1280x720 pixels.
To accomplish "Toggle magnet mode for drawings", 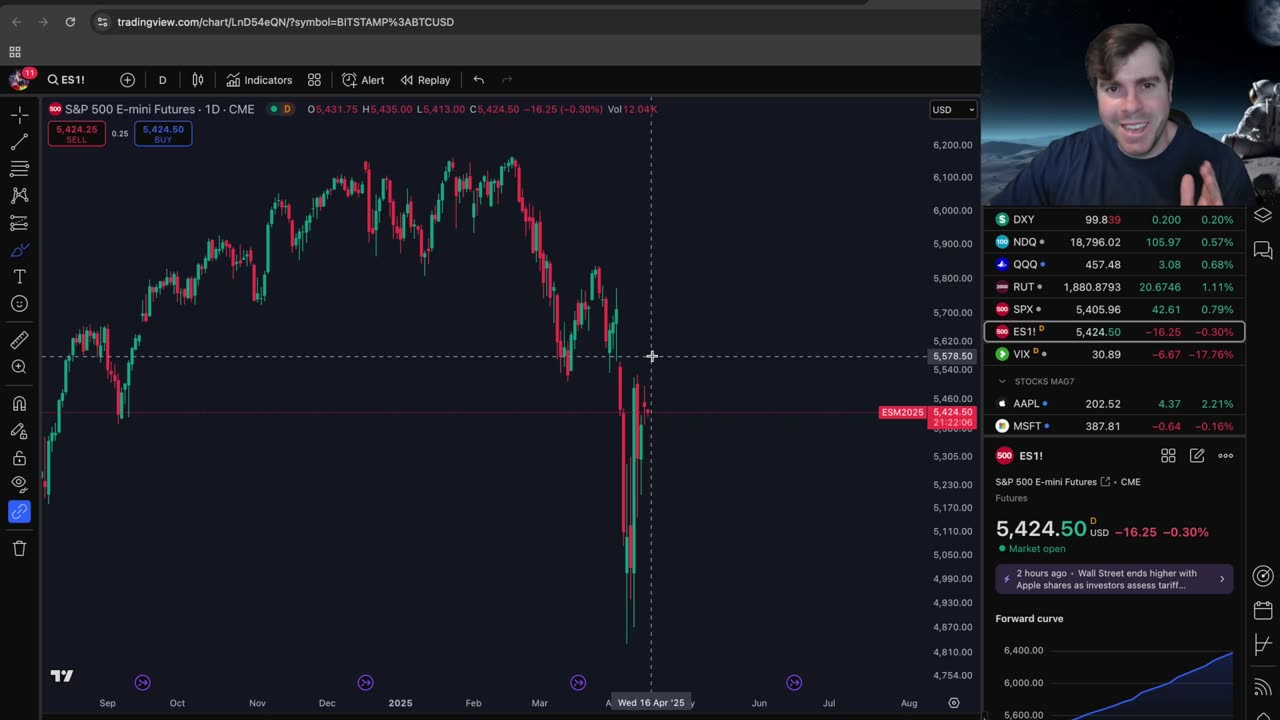I will pyautogui.click(x=19, y=404).
